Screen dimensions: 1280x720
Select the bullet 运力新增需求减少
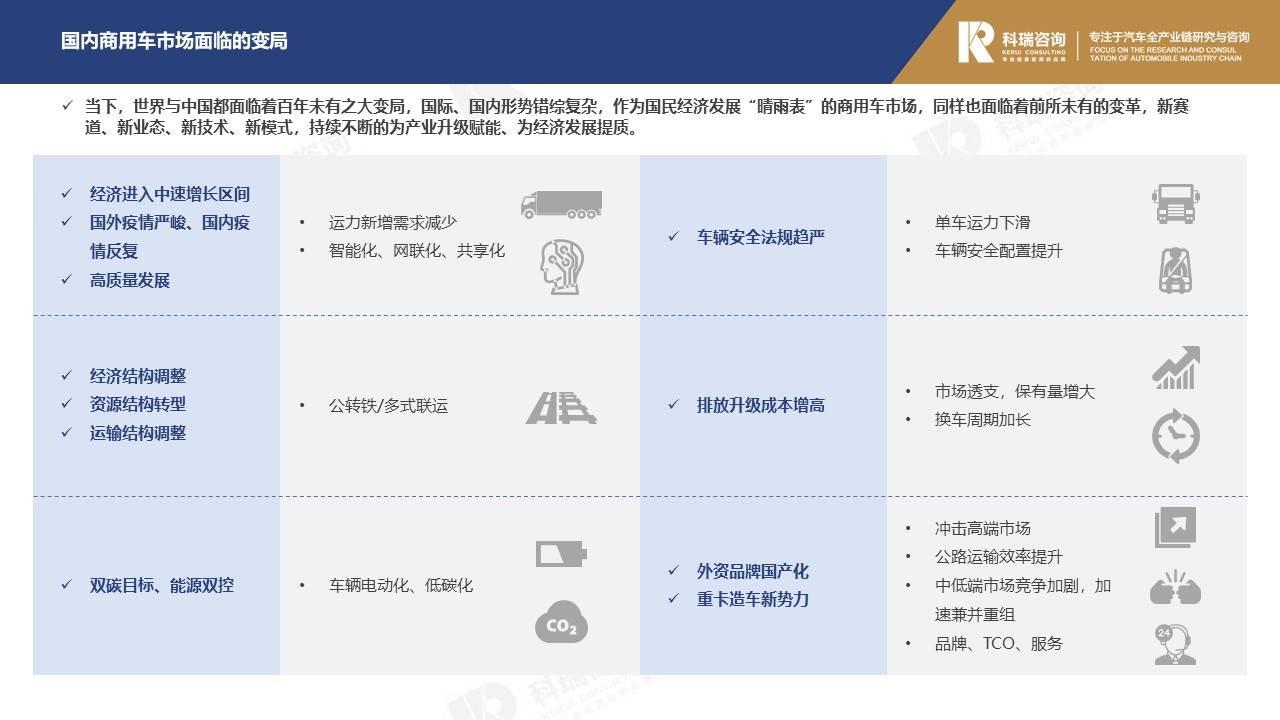pyautogui.click(x=393, y=222)
